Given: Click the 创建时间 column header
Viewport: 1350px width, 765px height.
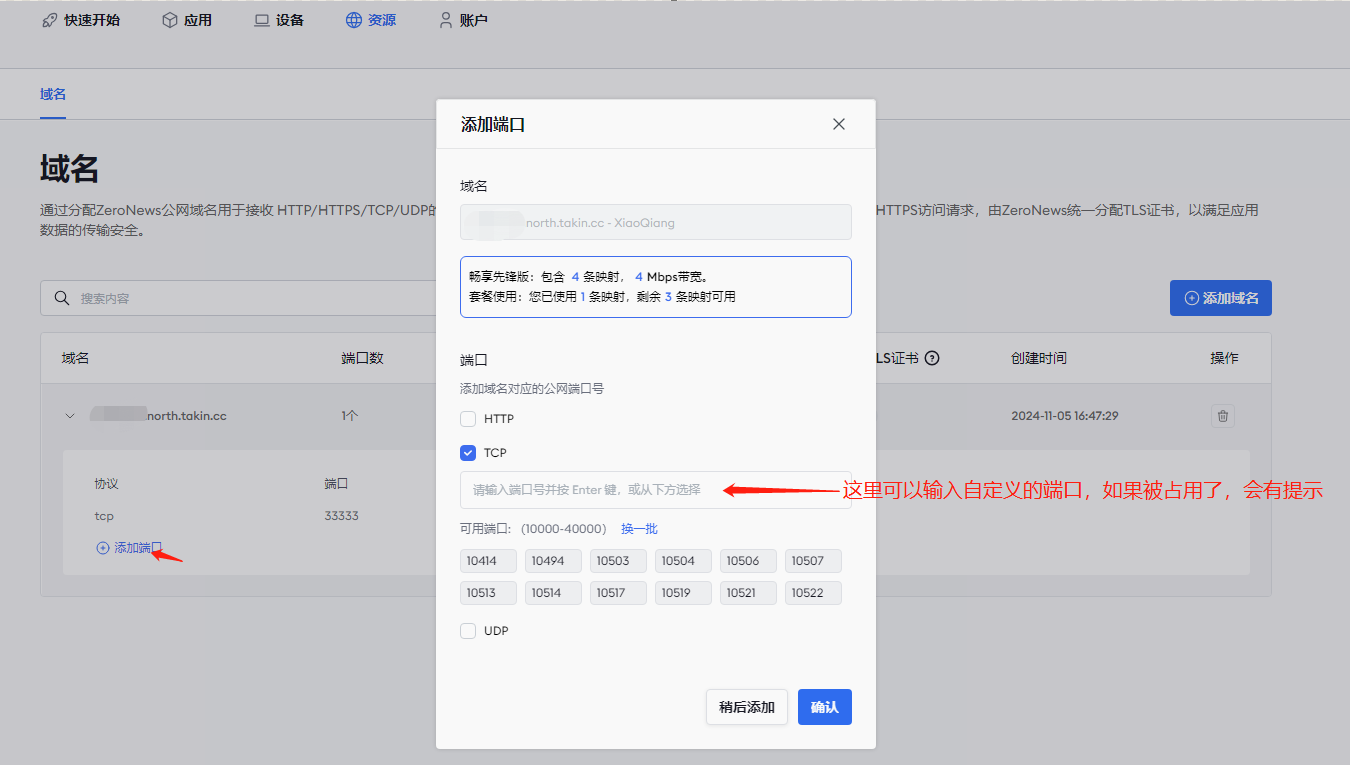Looking at the screenshot, I should click(x=1039, y=358).
